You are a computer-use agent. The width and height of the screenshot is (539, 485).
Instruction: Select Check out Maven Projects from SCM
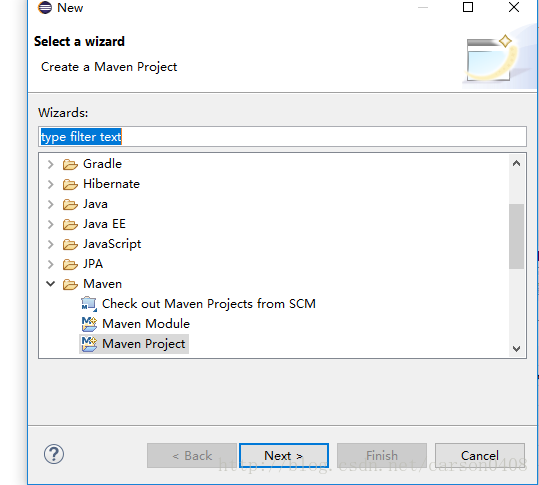tap(209, 304)
